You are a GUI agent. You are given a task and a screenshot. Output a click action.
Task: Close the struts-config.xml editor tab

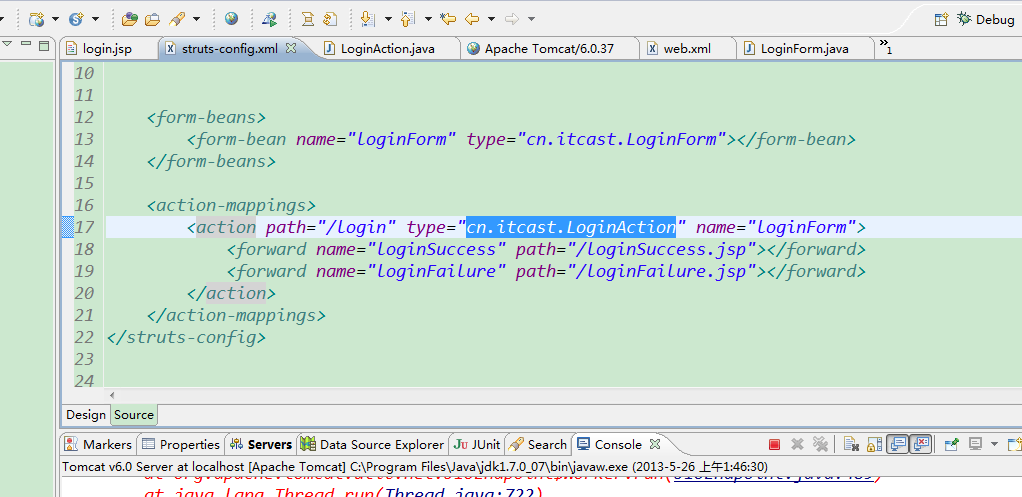tap(291, 48)
